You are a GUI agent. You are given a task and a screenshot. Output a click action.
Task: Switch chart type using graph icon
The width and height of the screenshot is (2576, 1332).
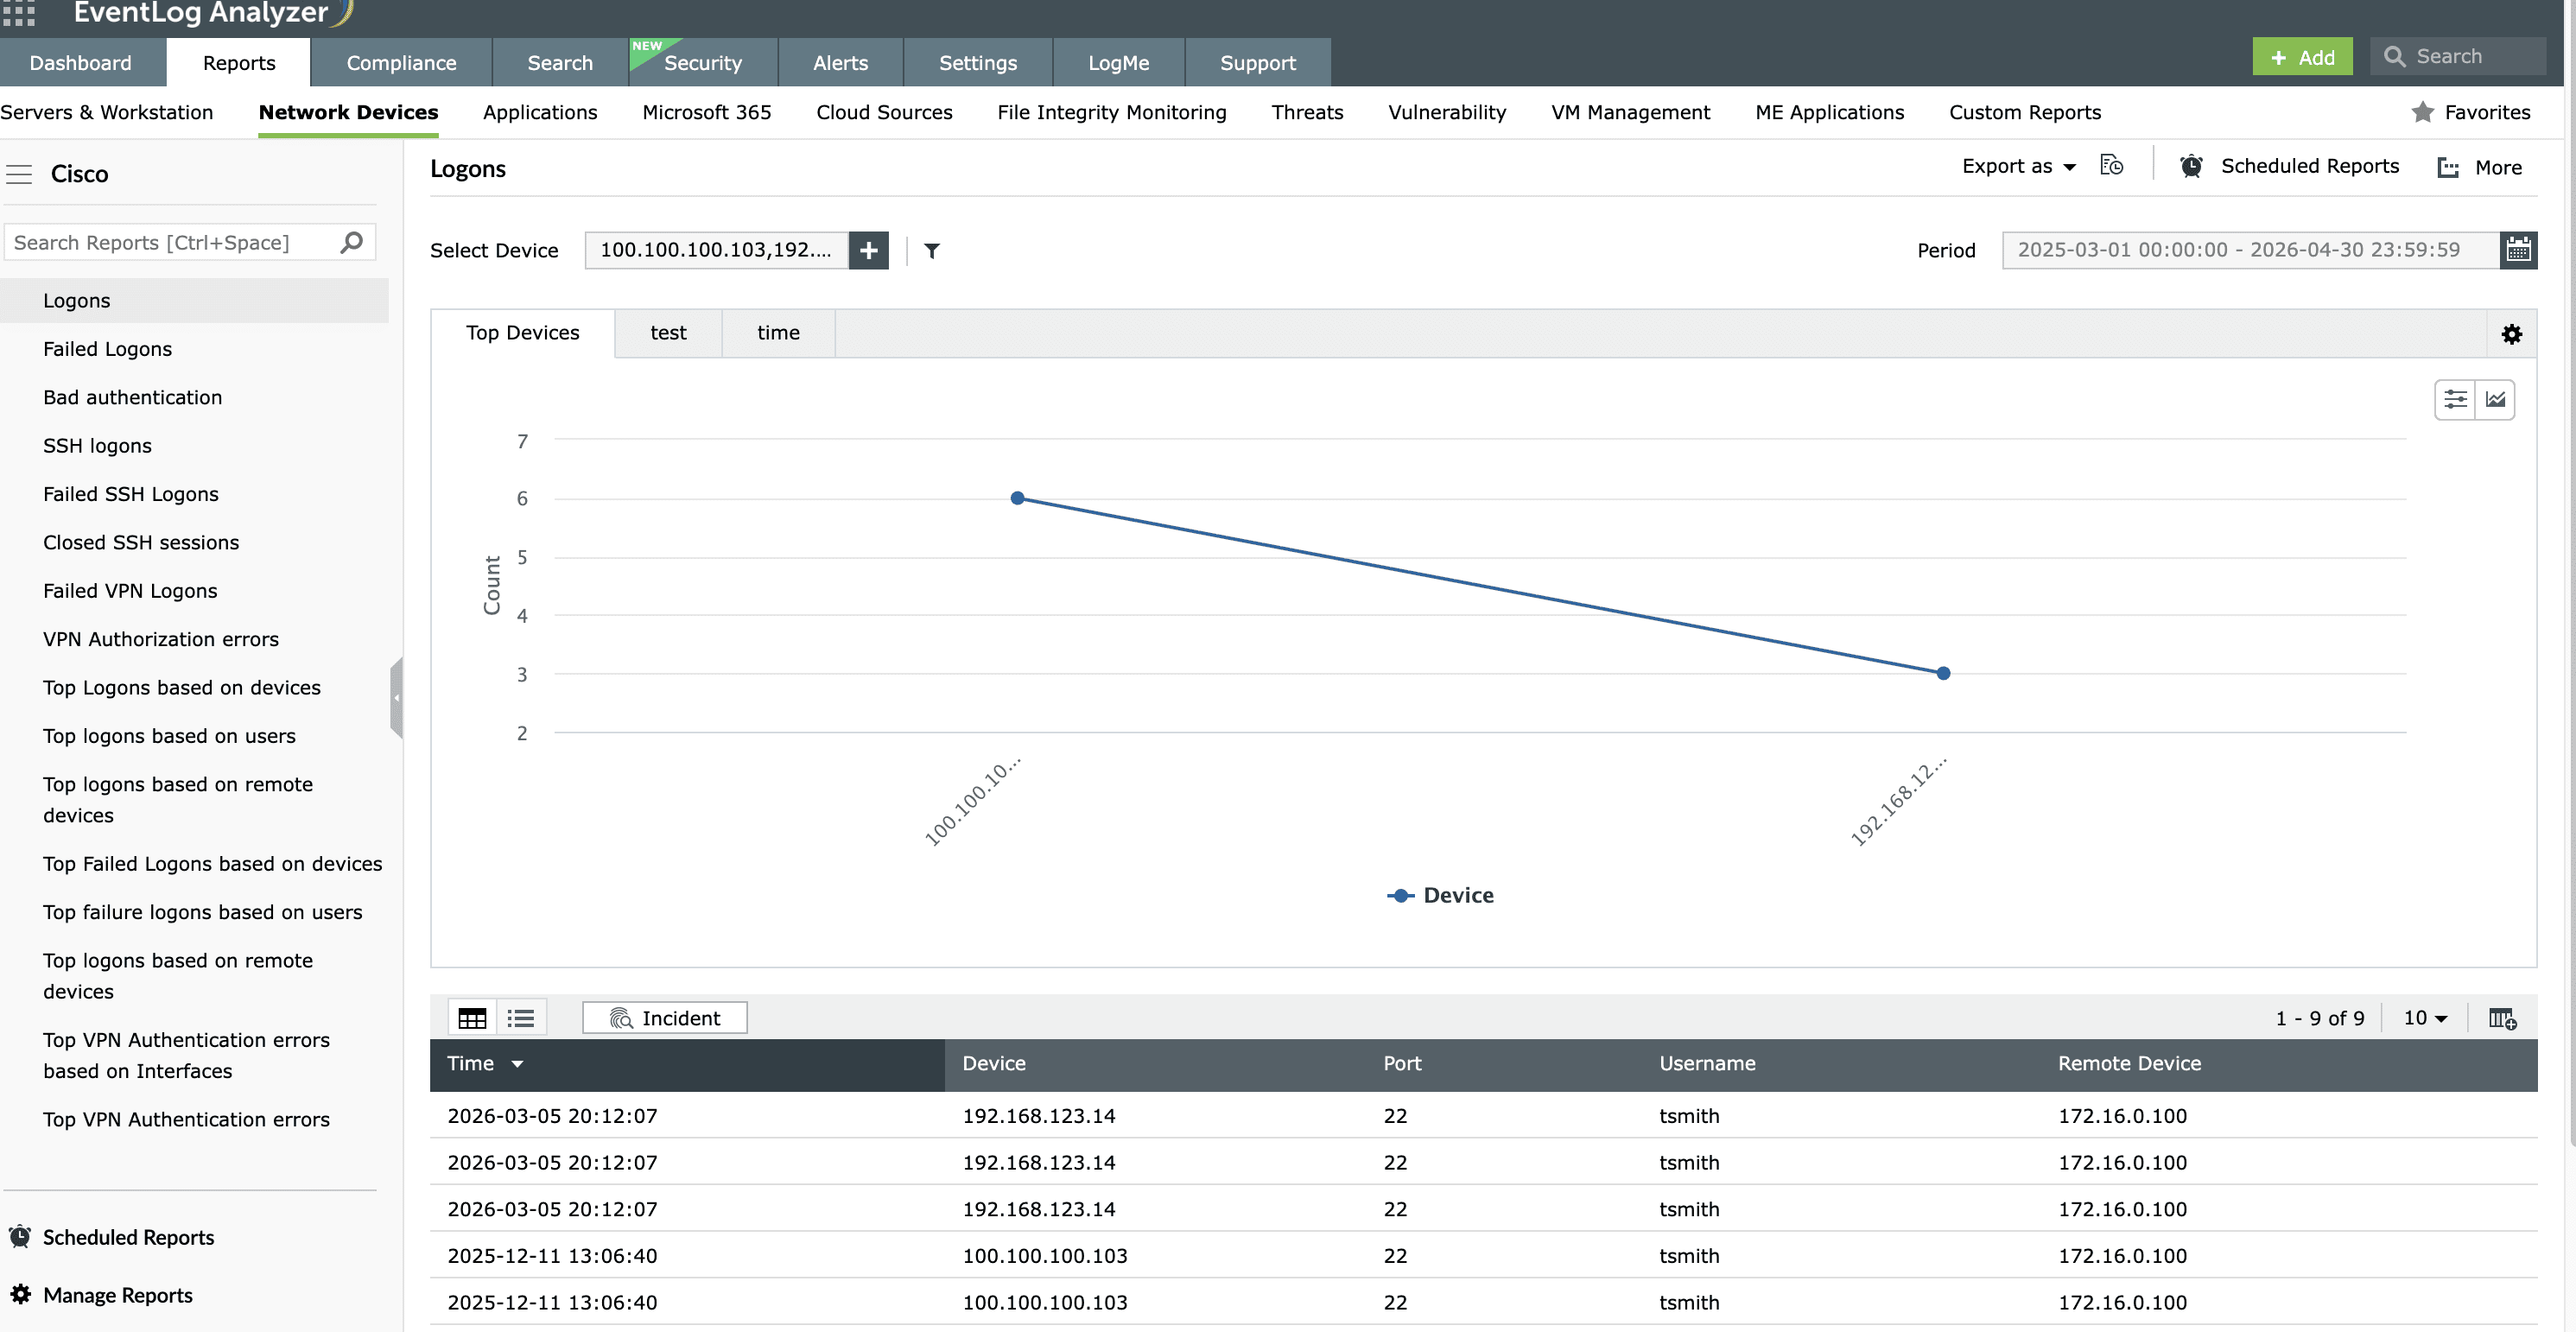pos(2495,400)
